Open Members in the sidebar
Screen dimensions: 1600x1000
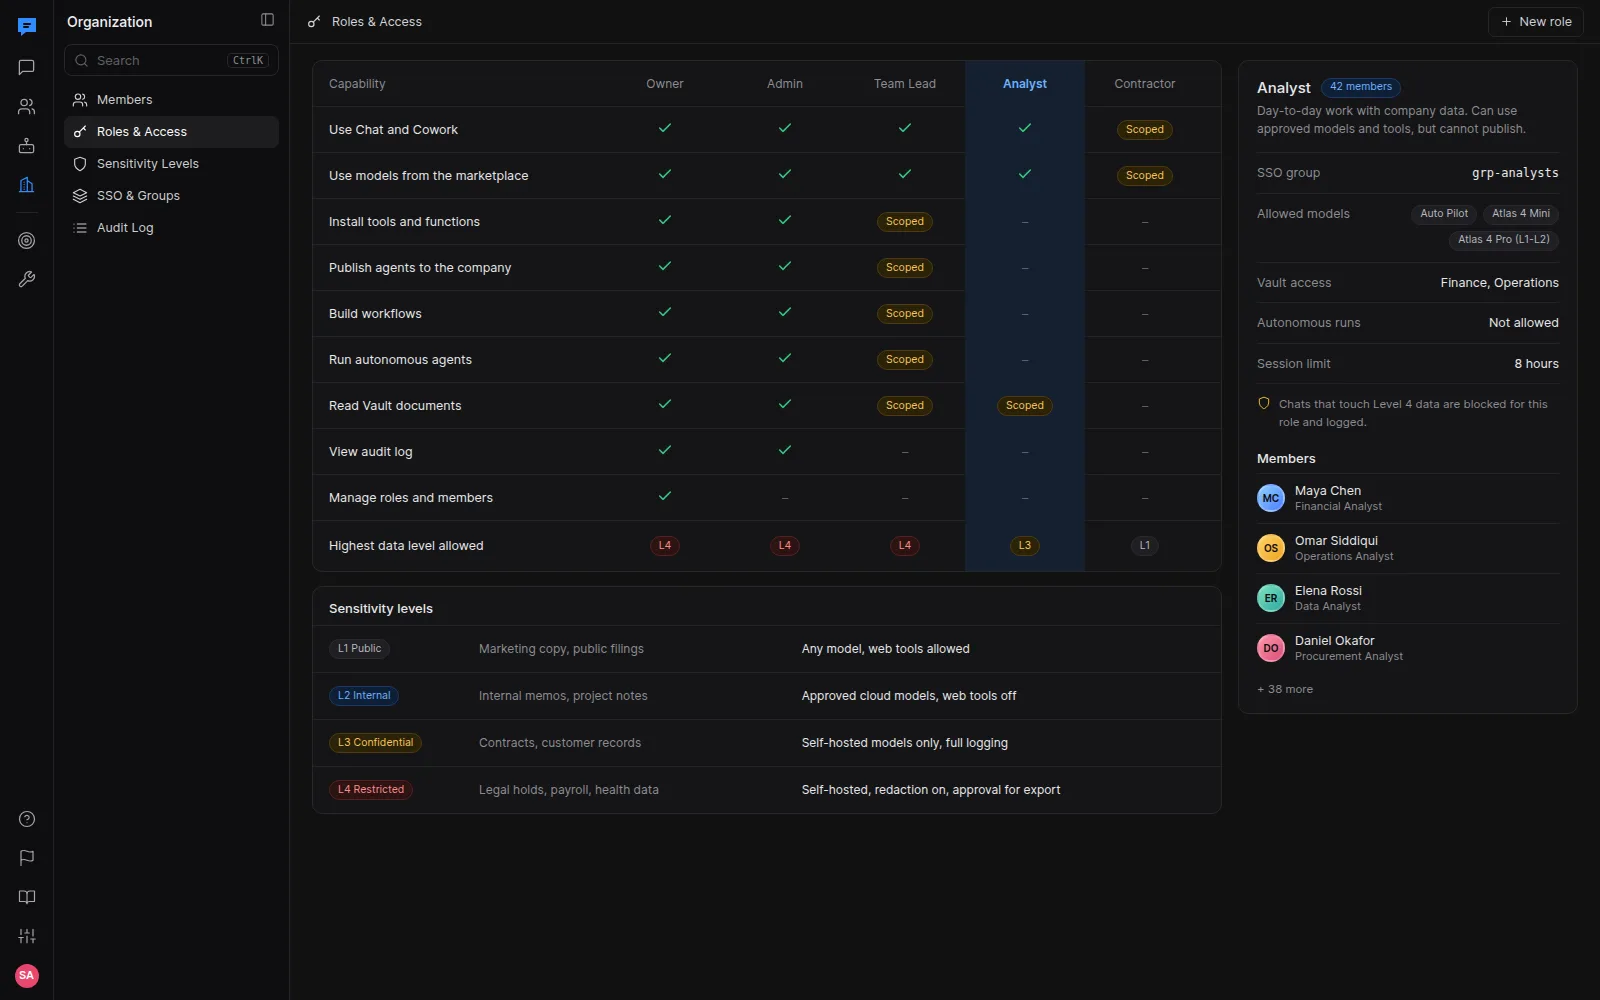(x=171, y=100)
